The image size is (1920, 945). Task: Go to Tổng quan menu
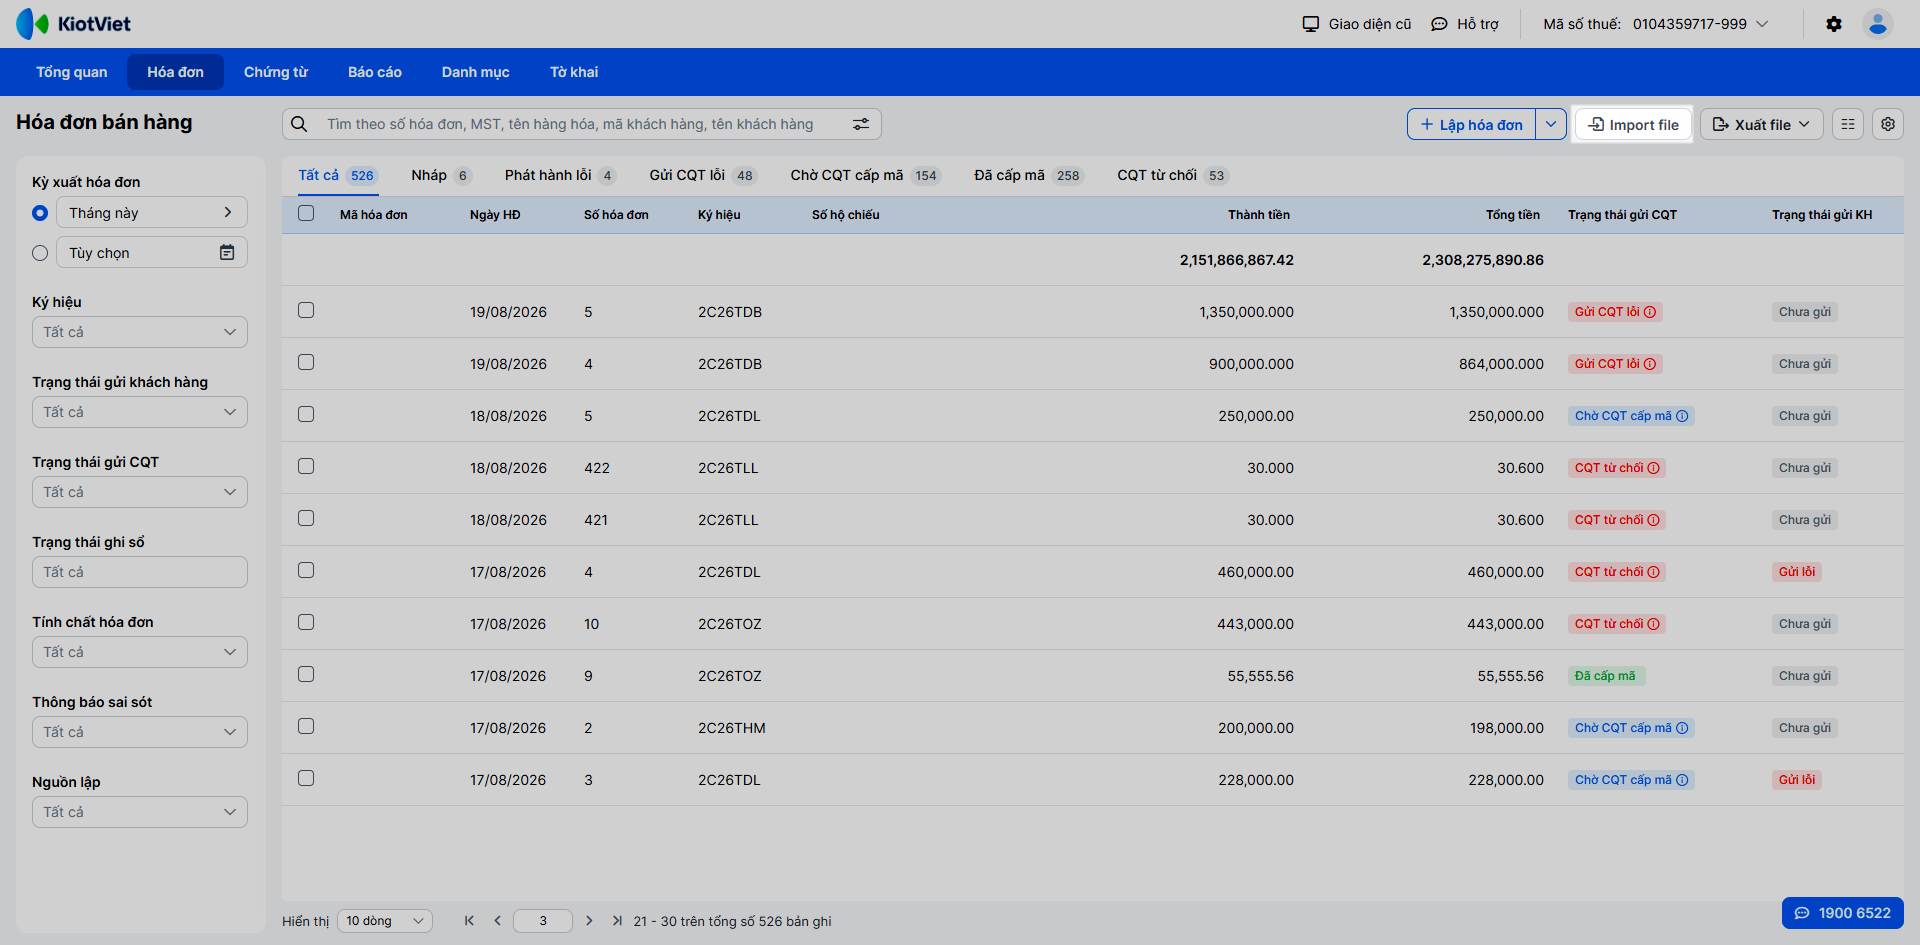(x=72, y=72)
